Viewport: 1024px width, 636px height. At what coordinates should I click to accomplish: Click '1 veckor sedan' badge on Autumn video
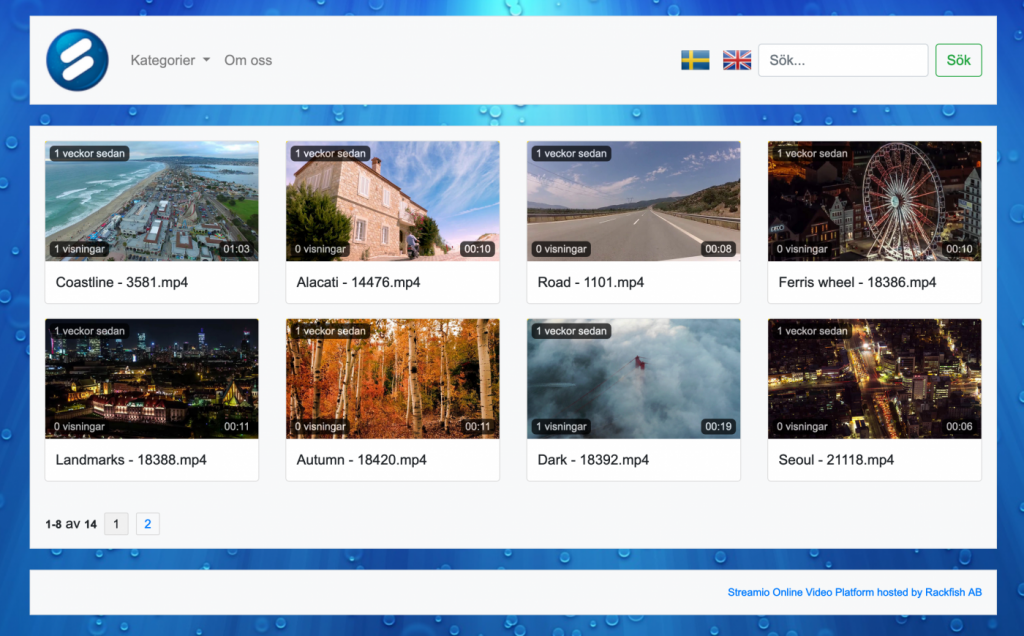330,331
